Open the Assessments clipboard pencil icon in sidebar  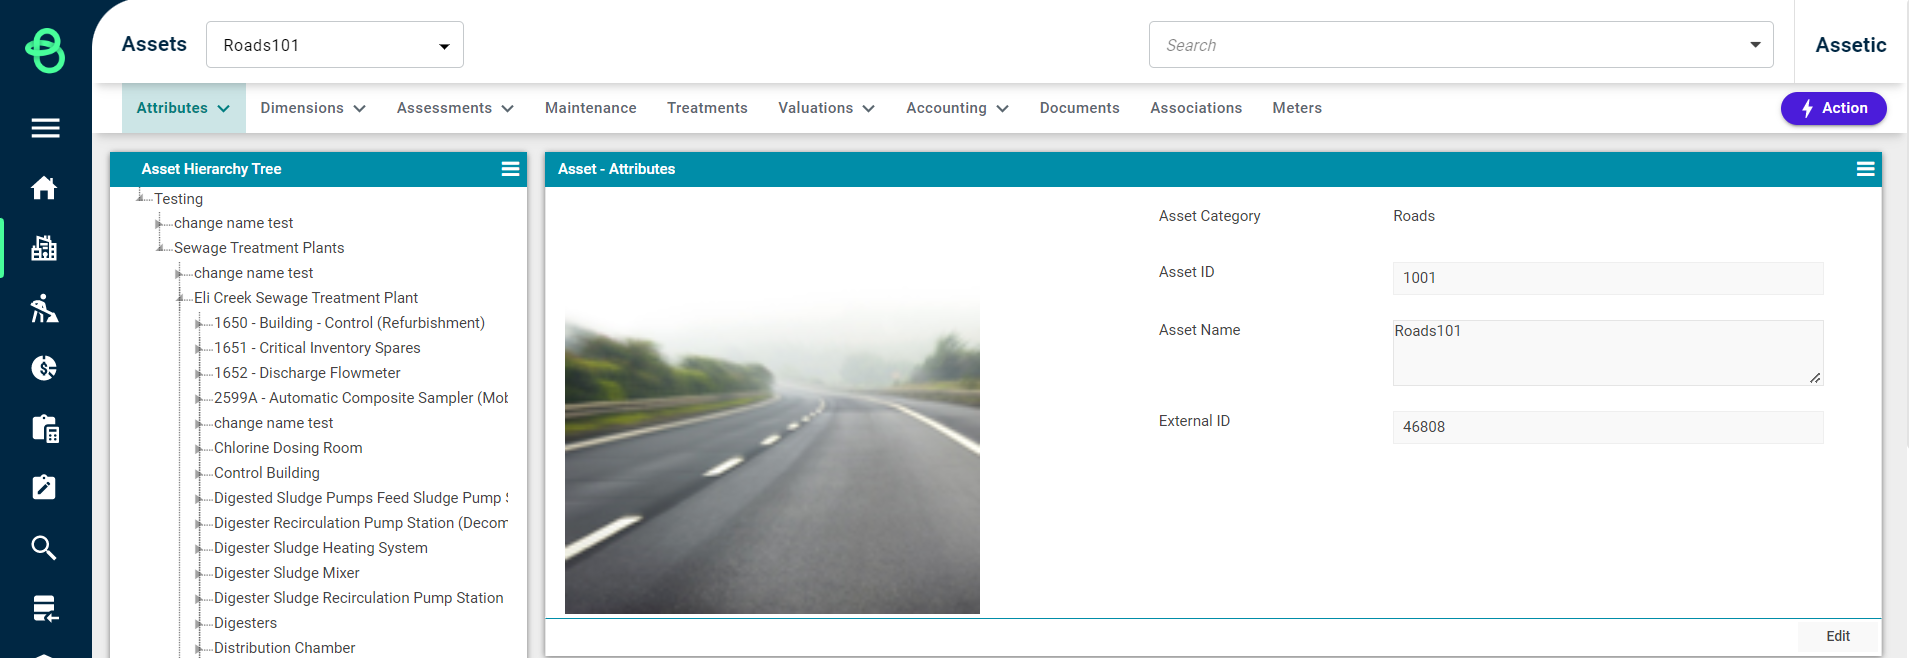tap(44, 487)
